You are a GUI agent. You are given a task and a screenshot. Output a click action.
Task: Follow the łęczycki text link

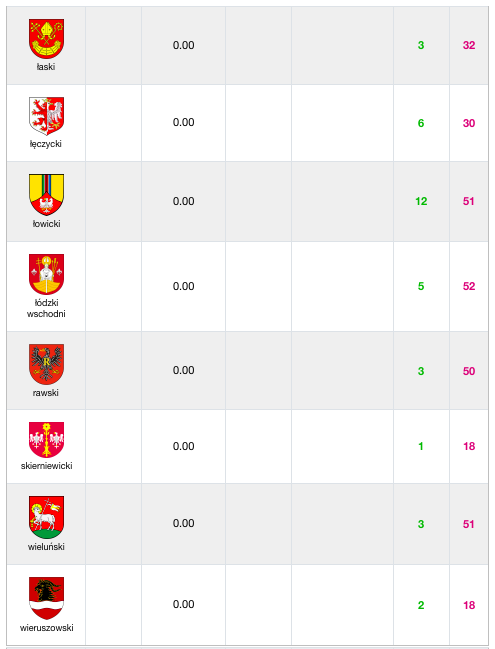click(x=46, y=144)
